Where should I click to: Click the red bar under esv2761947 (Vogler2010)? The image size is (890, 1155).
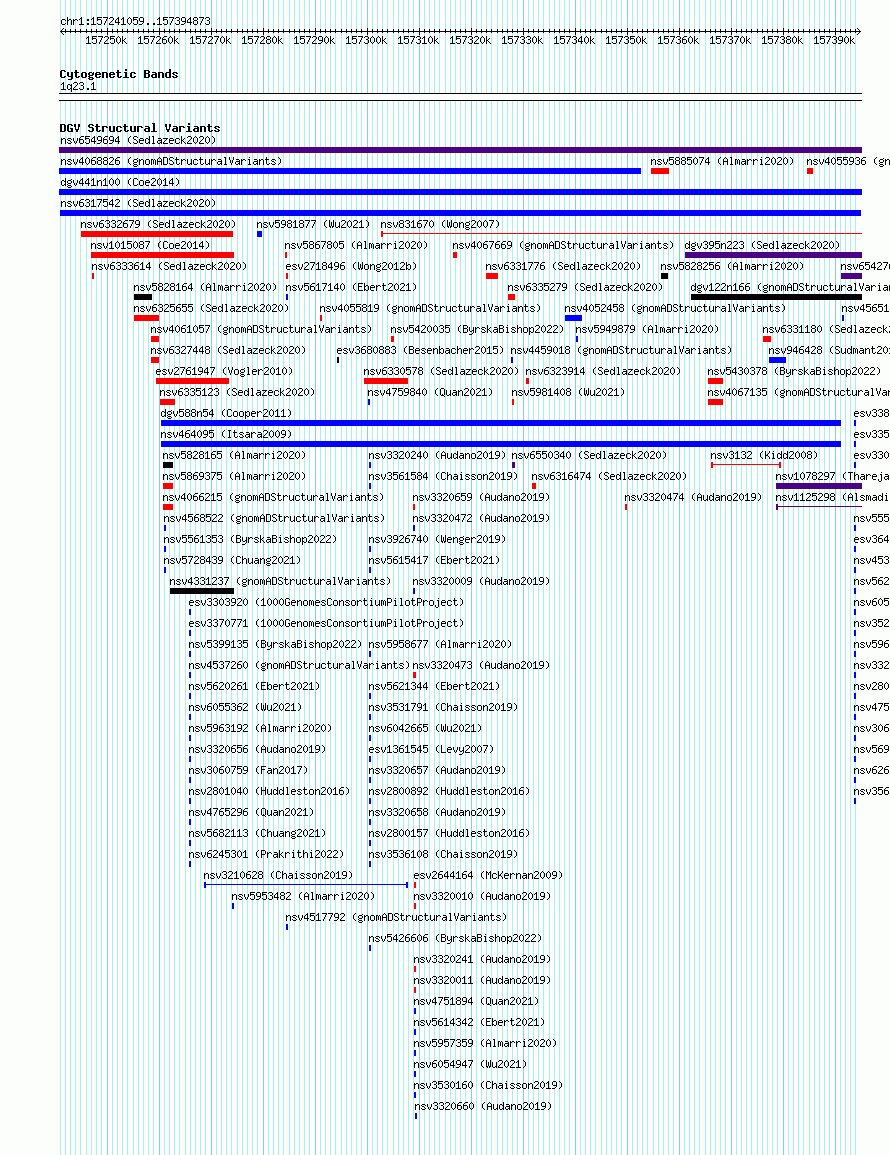point(192,381)
